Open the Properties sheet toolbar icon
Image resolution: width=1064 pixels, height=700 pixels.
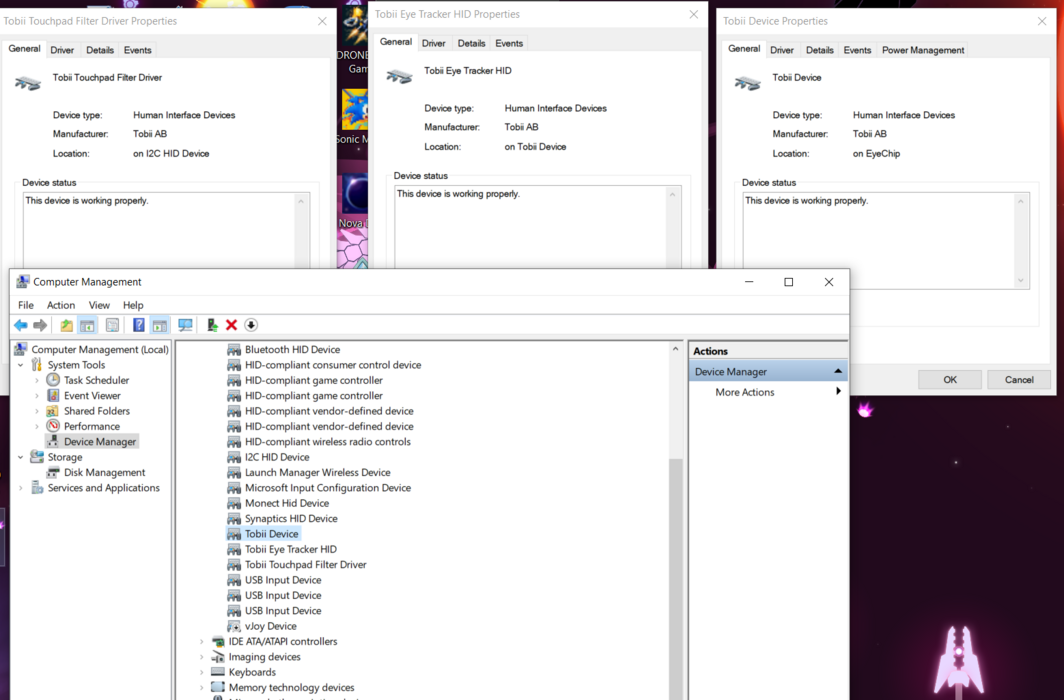coord(113,326)
